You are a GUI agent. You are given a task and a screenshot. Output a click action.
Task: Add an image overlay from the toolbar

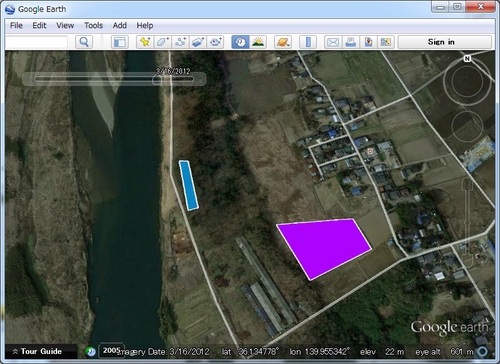[x=198, y=42]
